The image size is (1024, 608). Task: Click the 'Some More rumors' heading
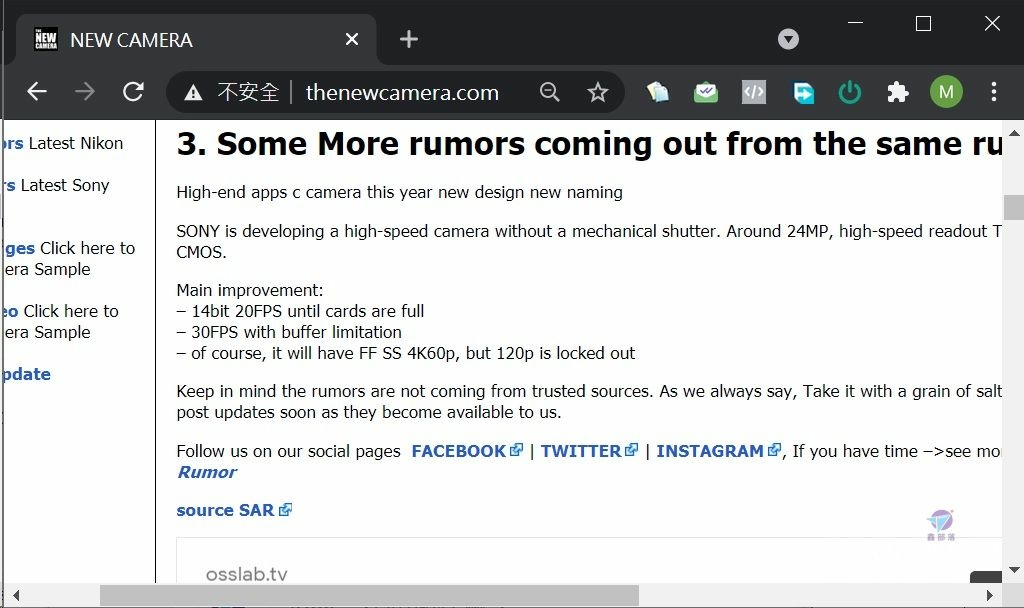click(x=589, y=144)
